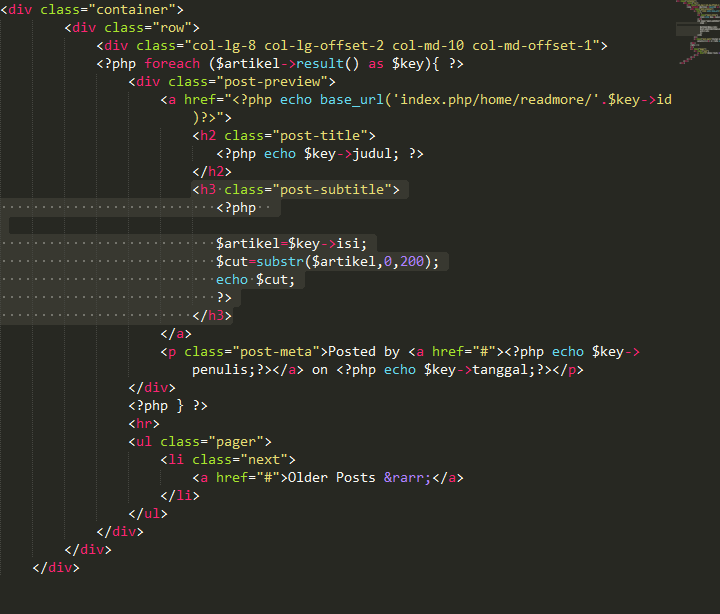
Task: Click the 'echo $cut;' line
Action: click(x=255, y=279)
